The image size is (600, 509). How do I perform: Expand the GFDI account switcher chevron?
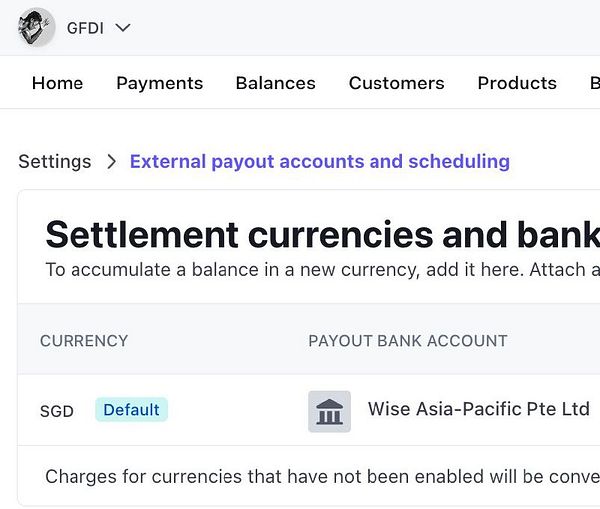pyautogui.click(x=123, y=28)
